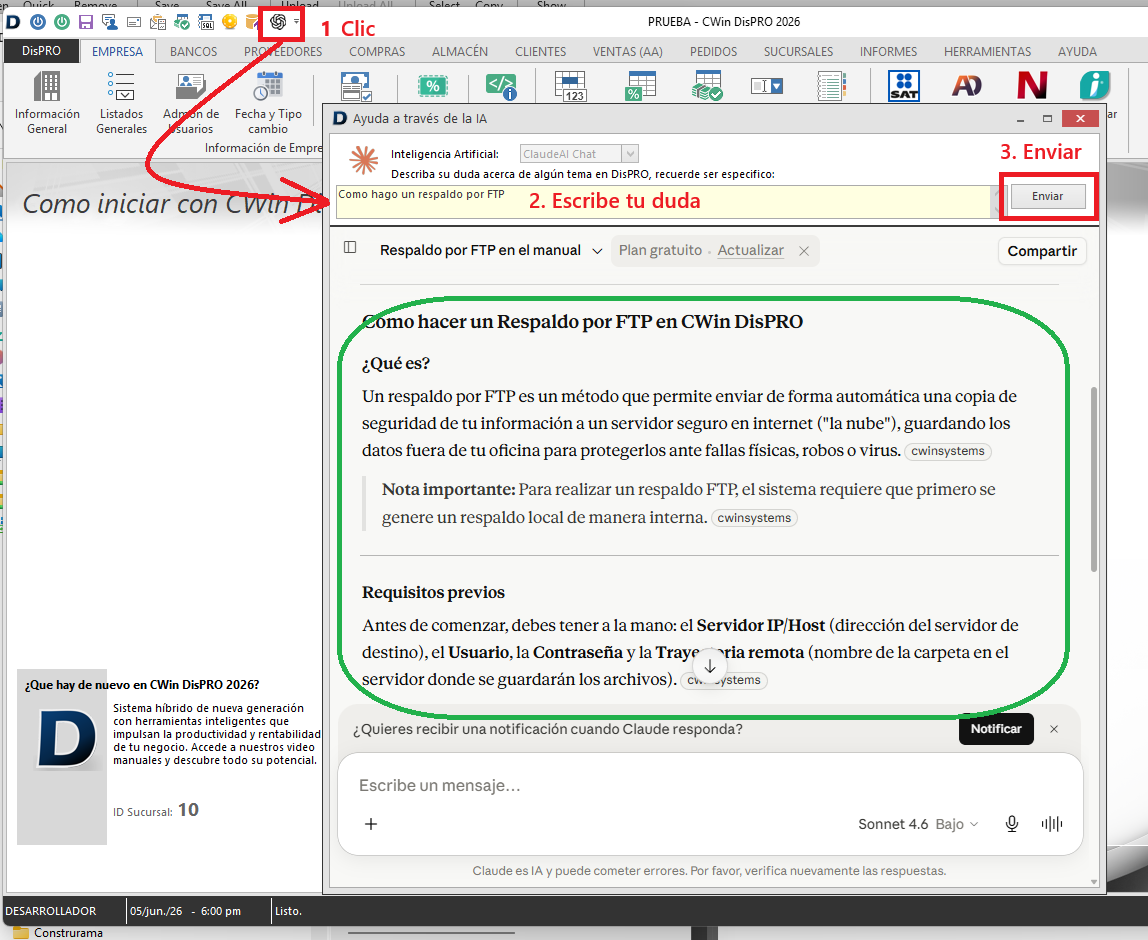Open the INFORMES ribbon tab
Viewport: 1148px width, 940px height.
888,51
